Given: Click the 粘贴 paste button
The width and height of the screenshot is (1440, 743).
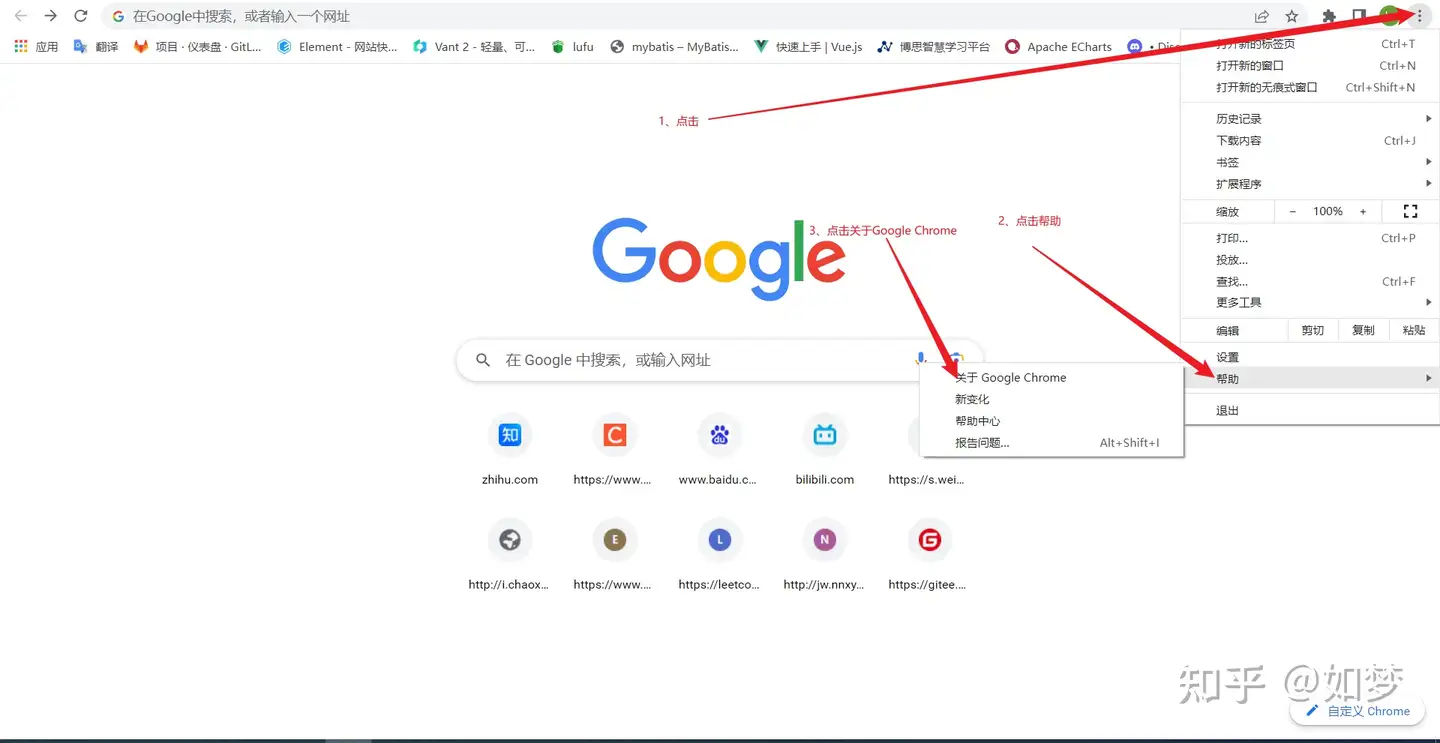Looking at the screenshot, I should click(1414, 330).
